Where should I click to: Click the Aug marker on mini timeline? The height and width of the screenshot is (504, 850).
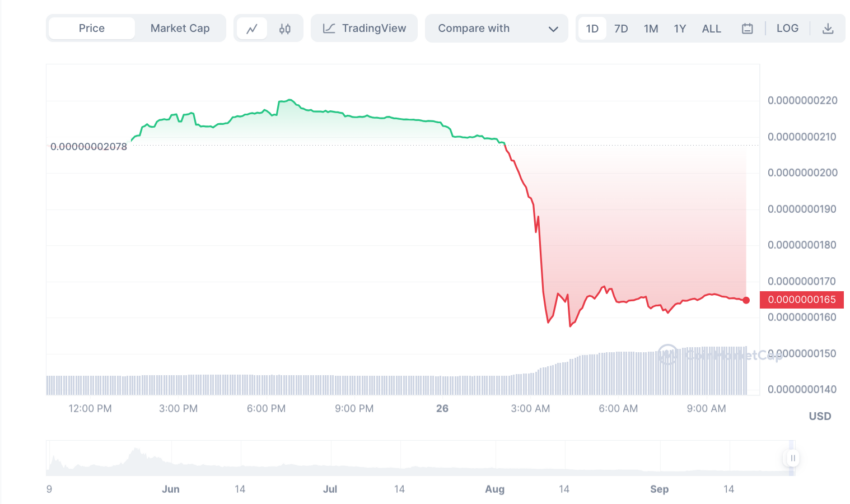click(x=494, y=489)
